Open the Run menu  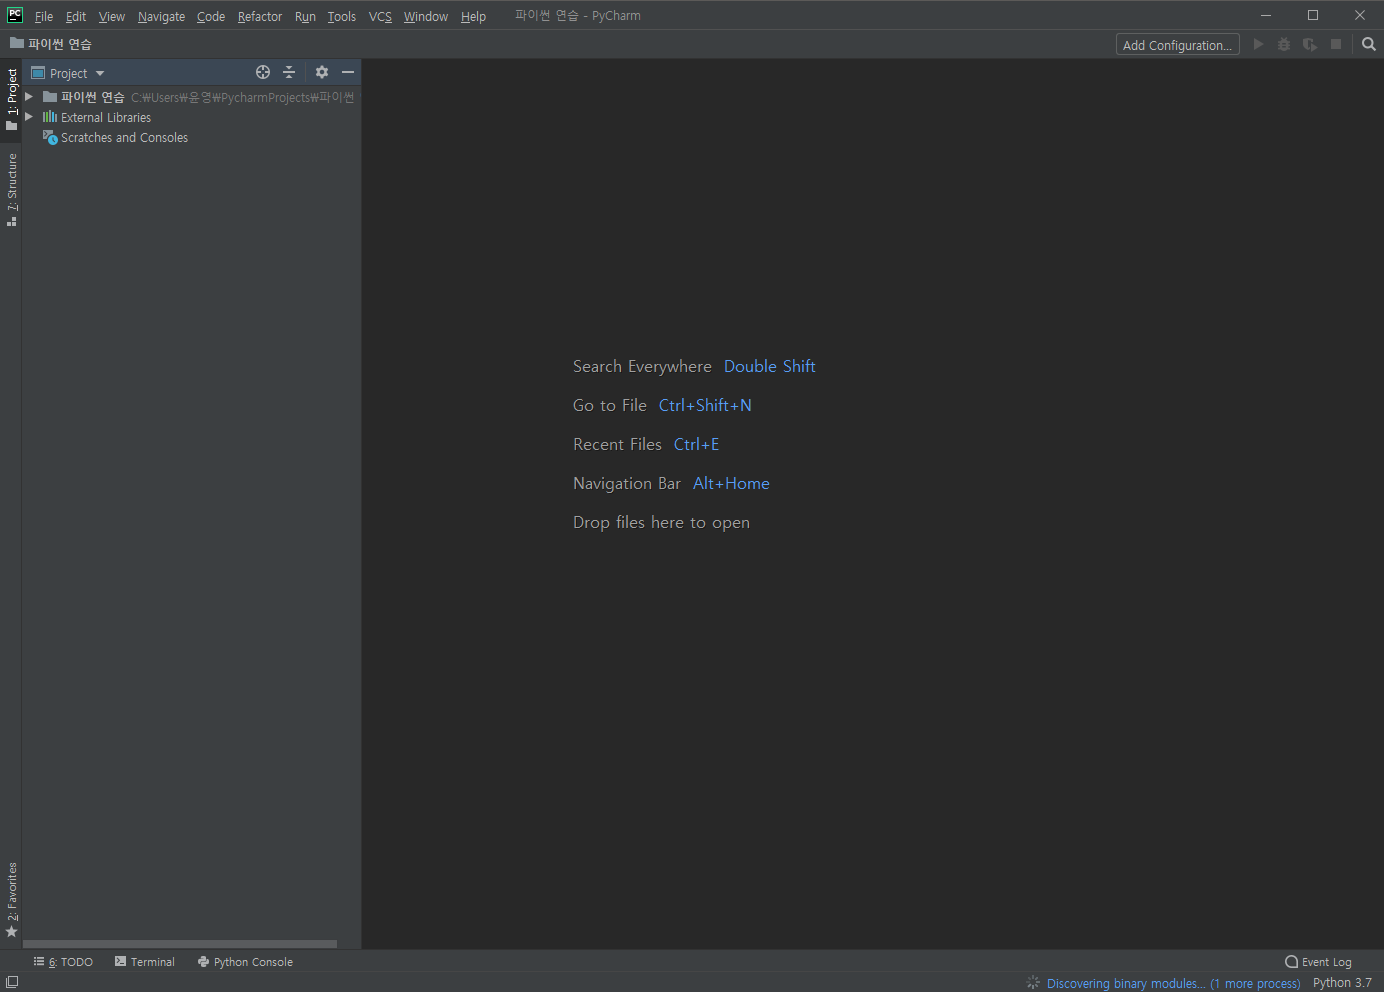(305, 16)
